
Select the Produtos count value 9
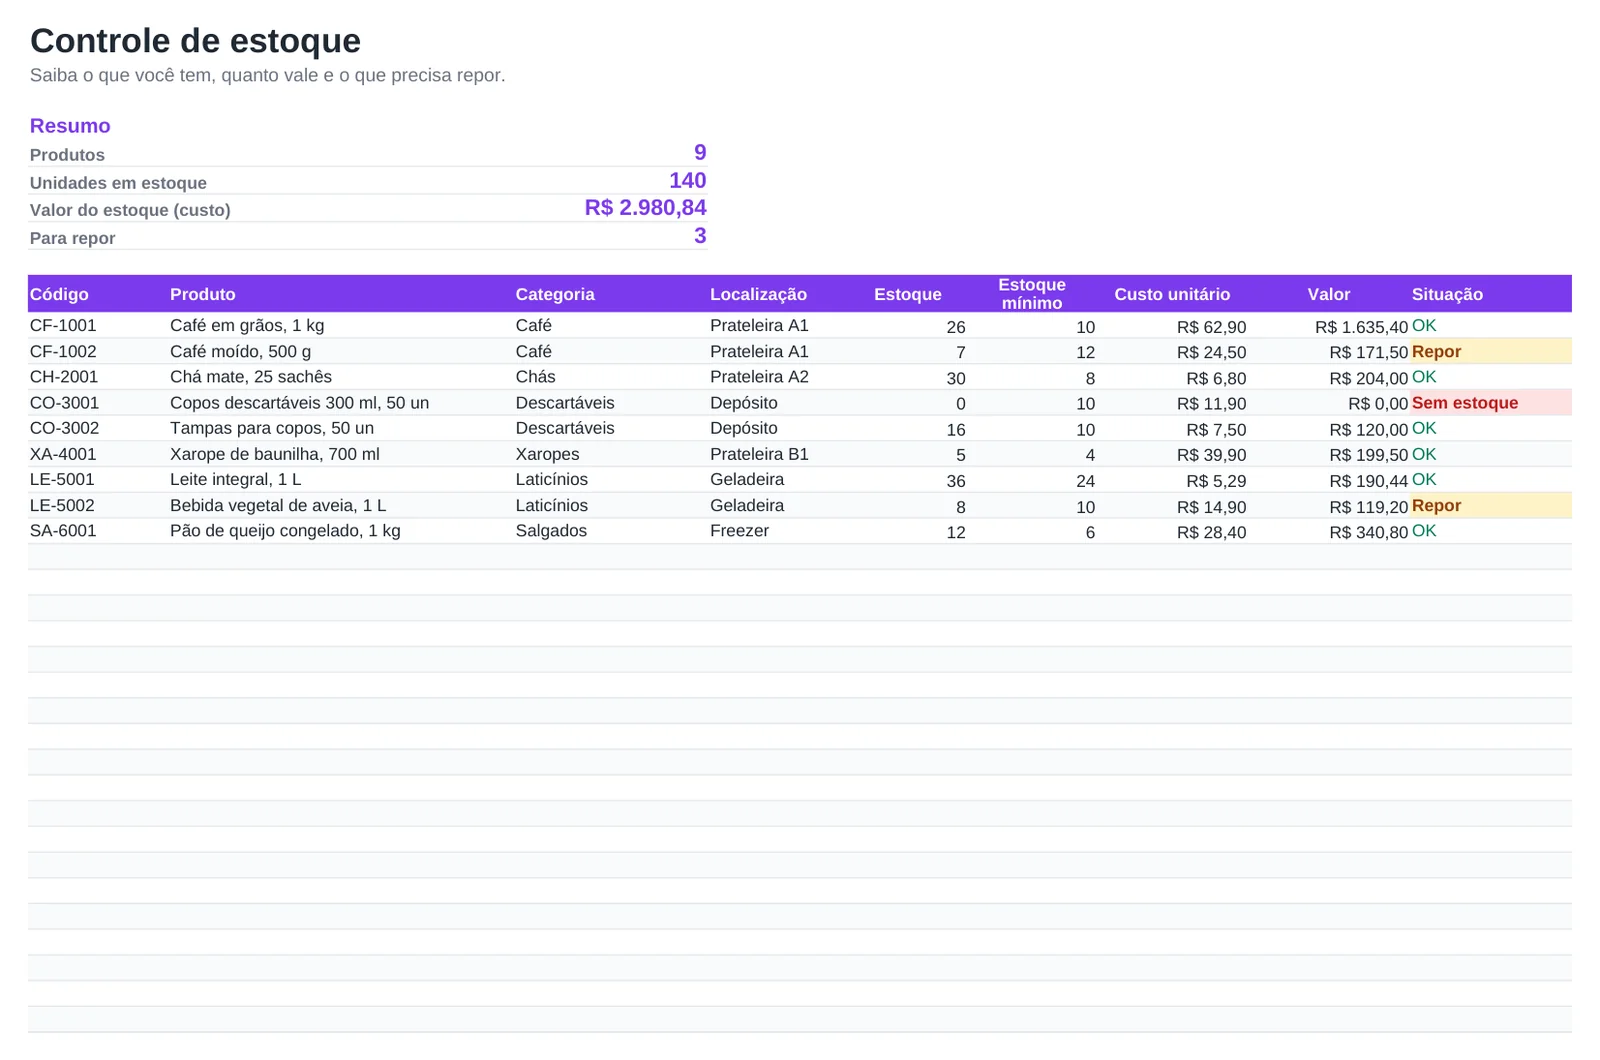(x=700, y=152)
